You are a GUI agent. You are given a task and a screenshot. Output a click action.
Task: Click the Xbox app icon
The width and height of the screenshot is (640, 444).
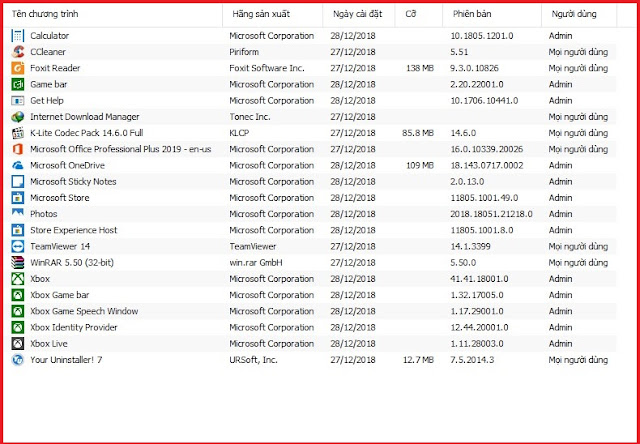click(x=18, y=279)
